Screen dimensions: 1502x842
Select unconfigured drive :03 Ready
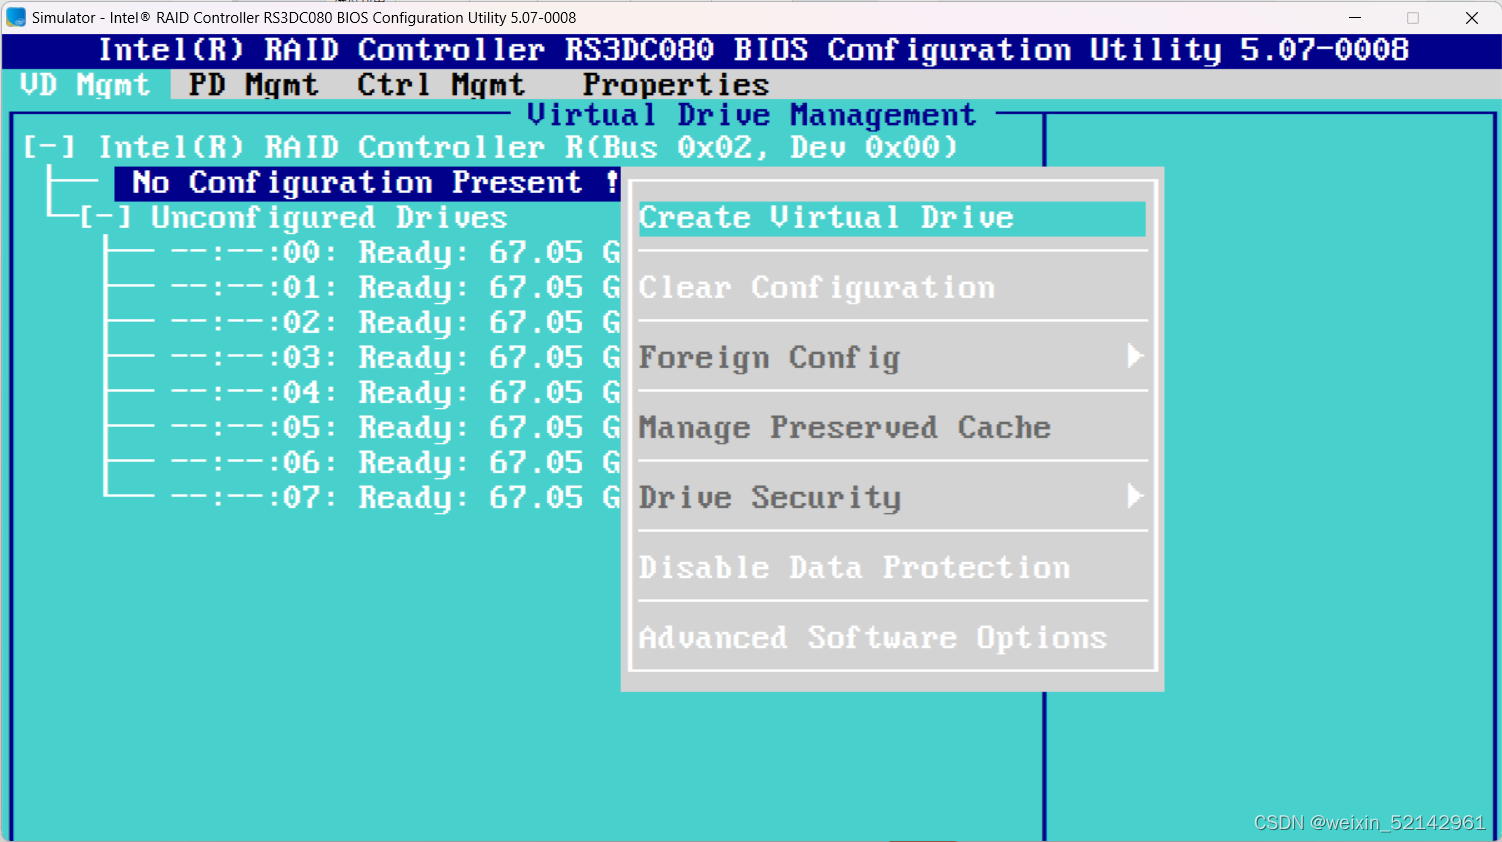click(x=395, y=358)
